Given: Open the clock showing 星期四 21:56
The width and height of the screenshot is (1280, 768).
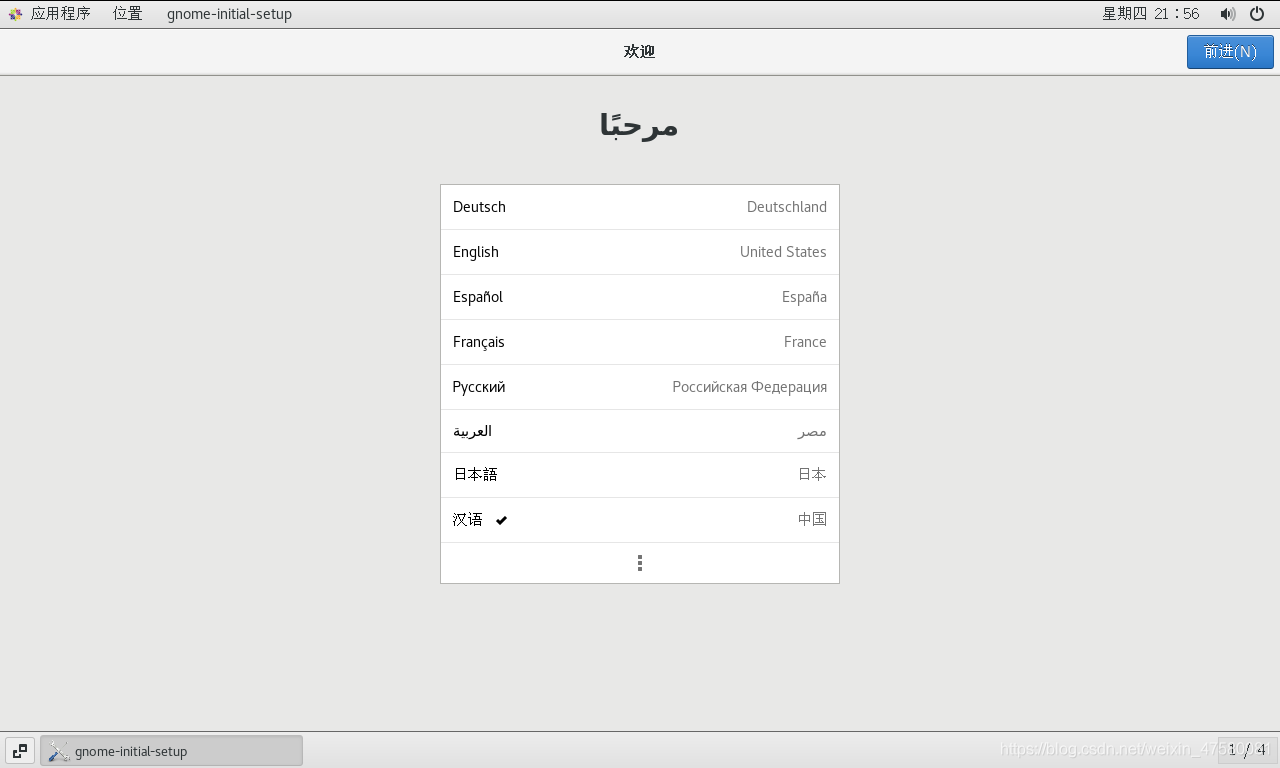Looking at the screenshot, I should pyautogui.click(x=1150, y=14).
